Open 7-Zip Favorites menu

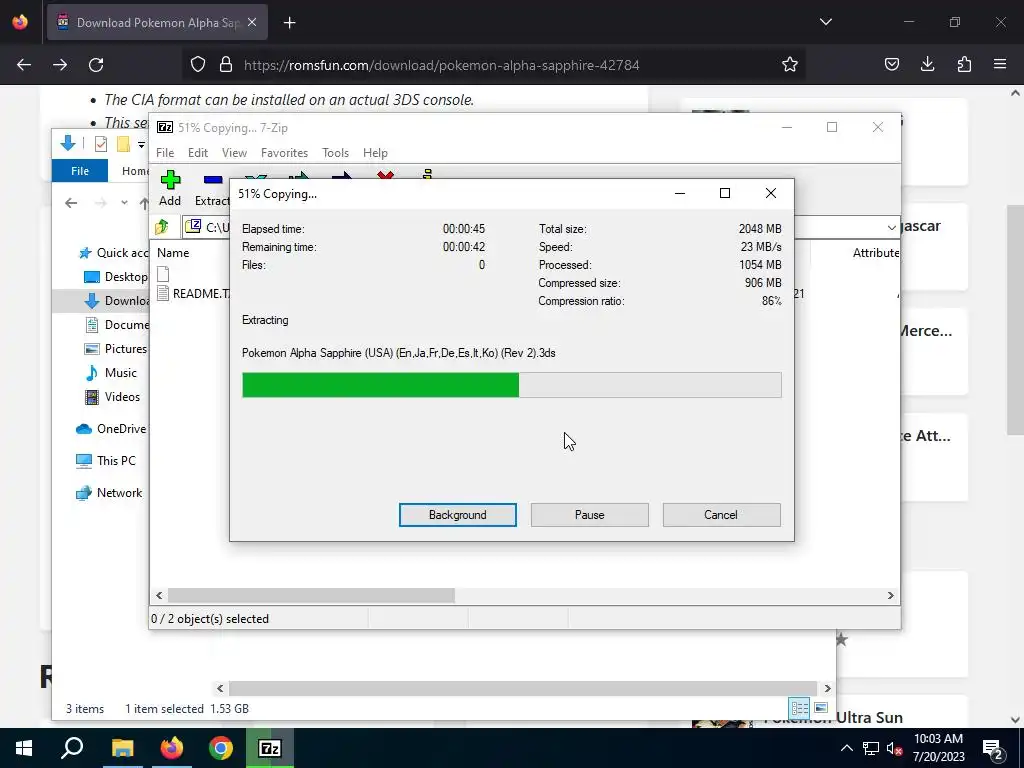click(x=284, y=153)
